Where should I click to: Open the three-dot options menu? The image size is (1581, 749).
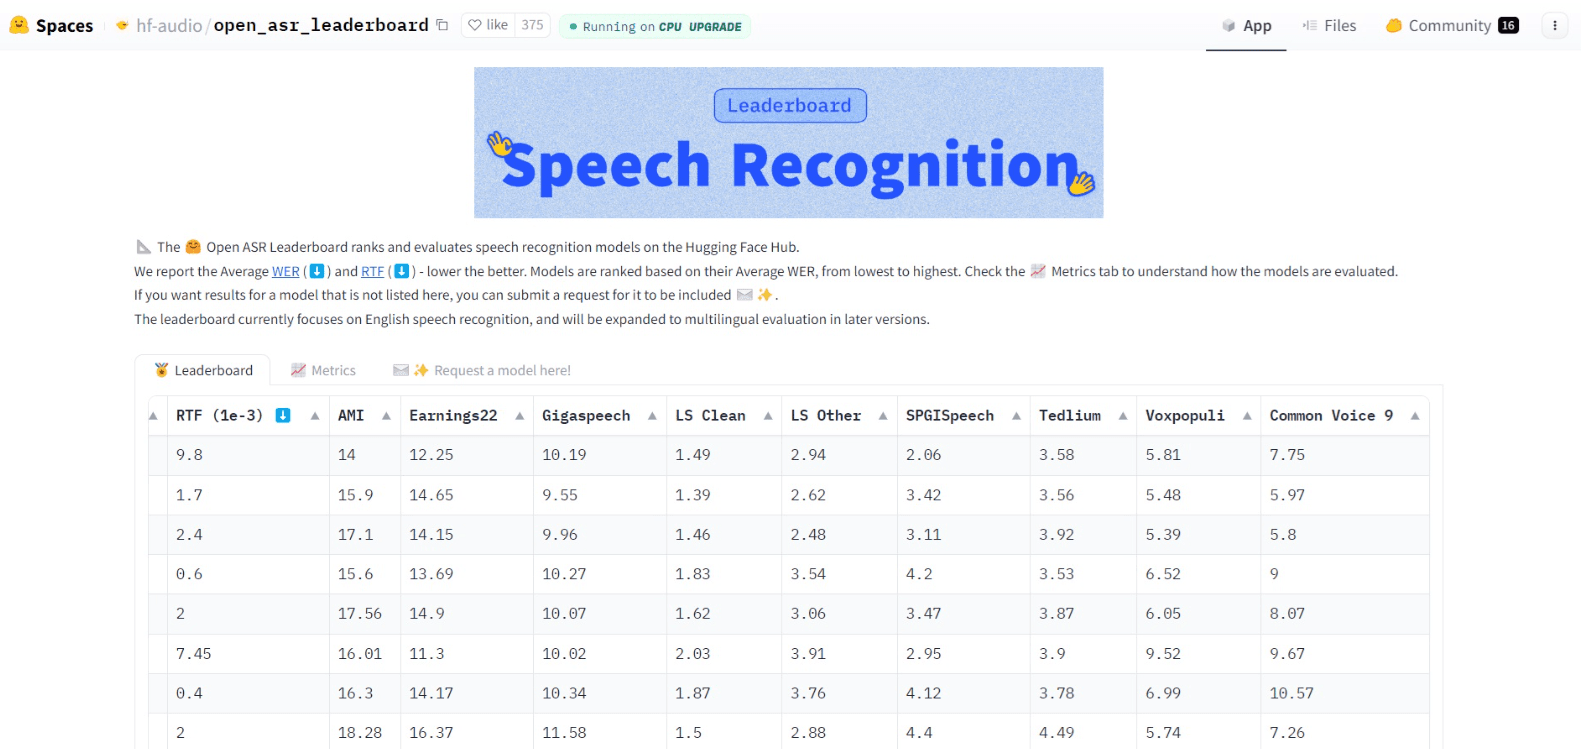pyautogui.click(x=1554, y=26)
